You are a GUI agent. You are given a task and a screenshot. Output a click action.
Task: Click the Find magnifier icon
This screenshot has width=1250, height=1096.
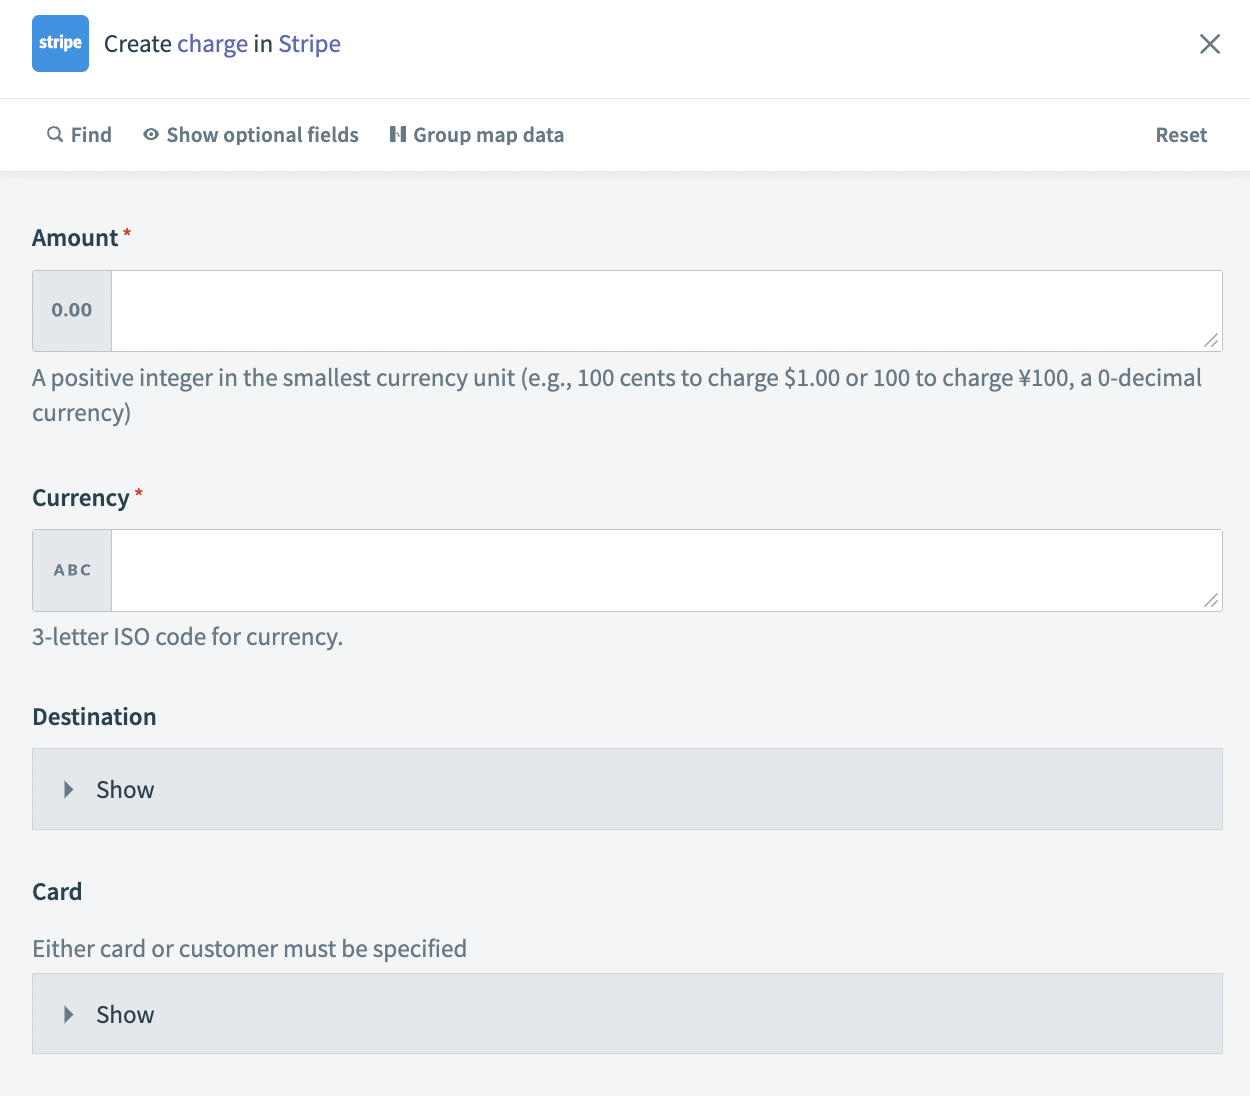55,134
